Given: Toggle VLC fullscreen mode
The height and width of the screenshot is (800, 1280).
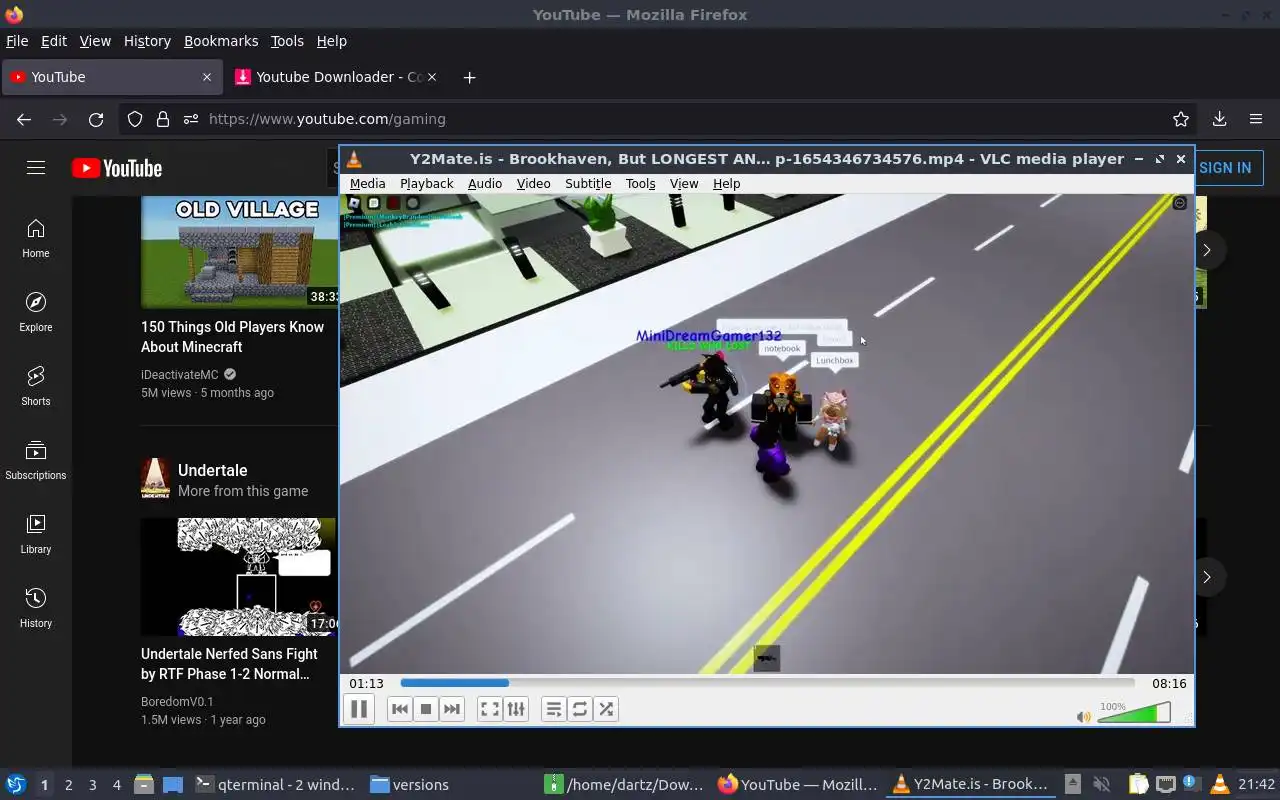Looking at the screenshot, I should 490,709.
